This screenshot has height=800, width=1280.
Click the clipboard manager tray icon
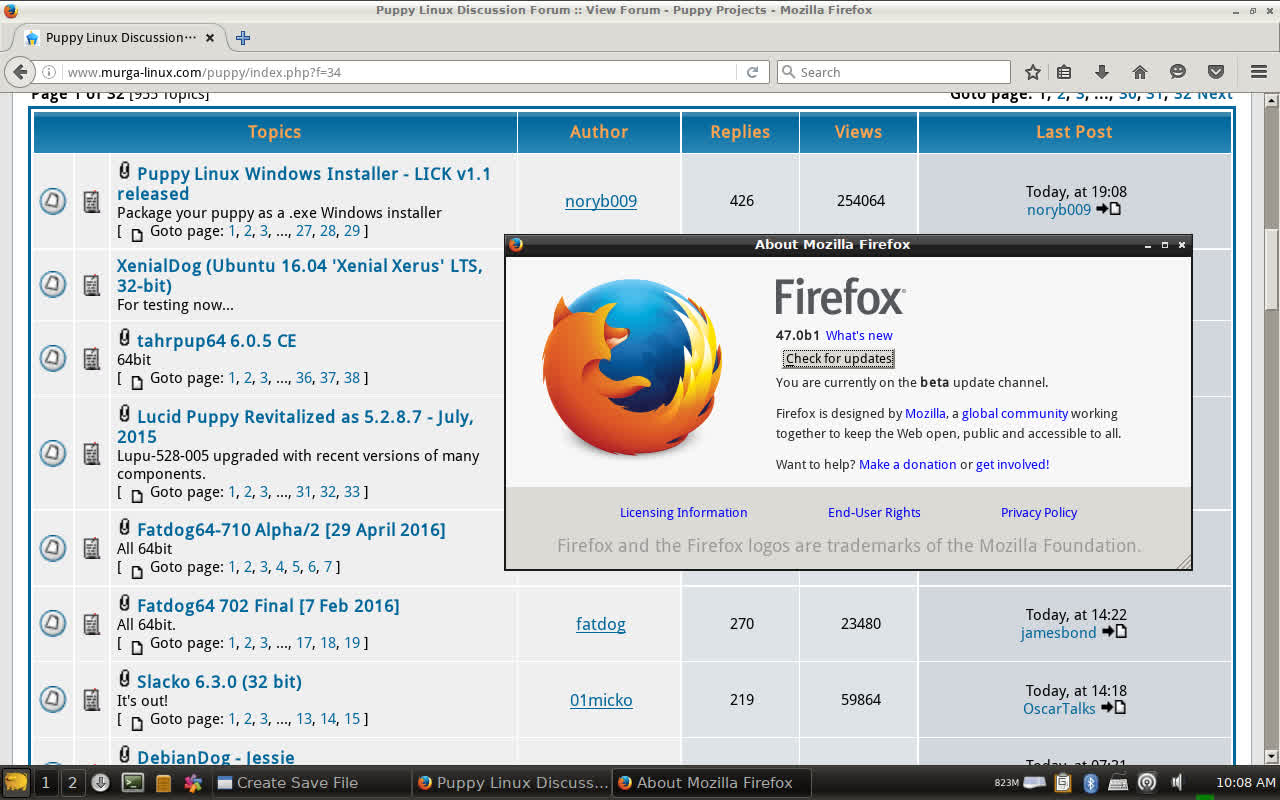(1063, 783)
